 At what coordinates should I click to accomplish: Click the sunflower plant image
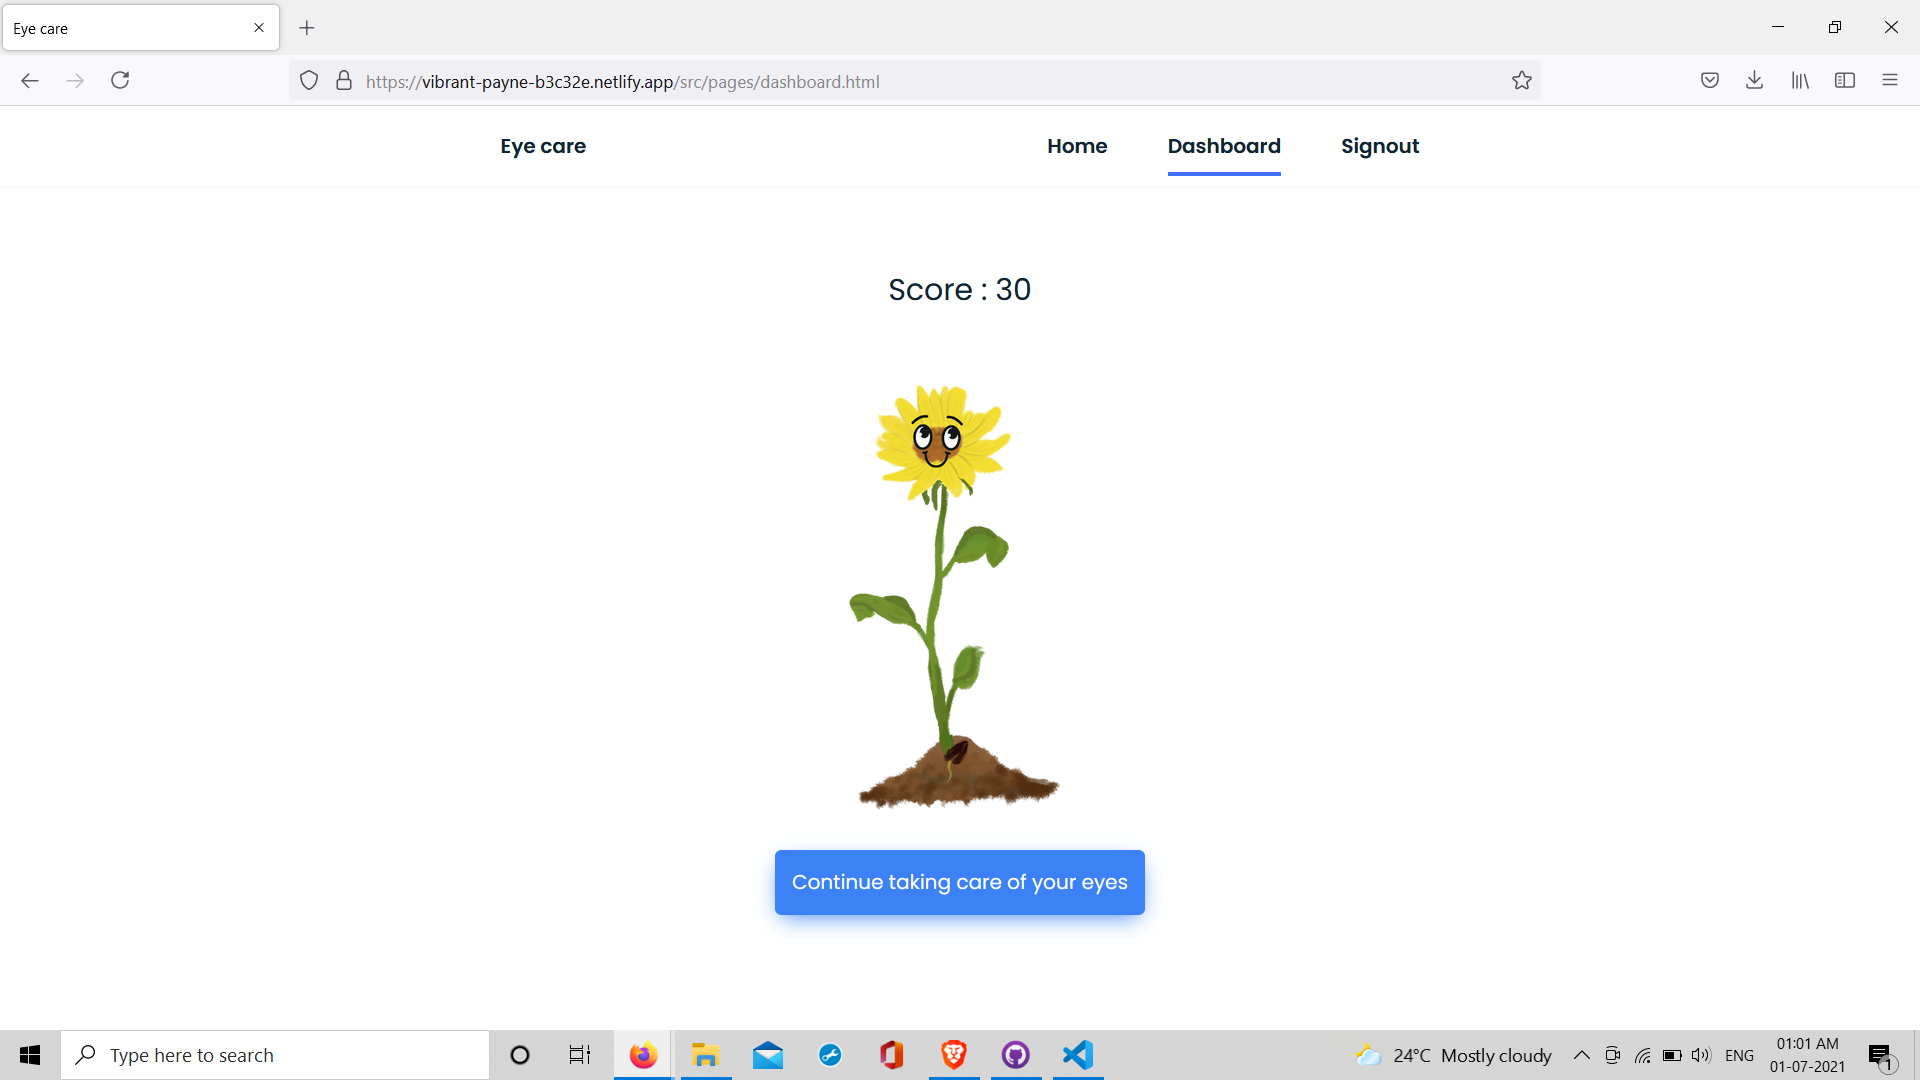[955, 597]
